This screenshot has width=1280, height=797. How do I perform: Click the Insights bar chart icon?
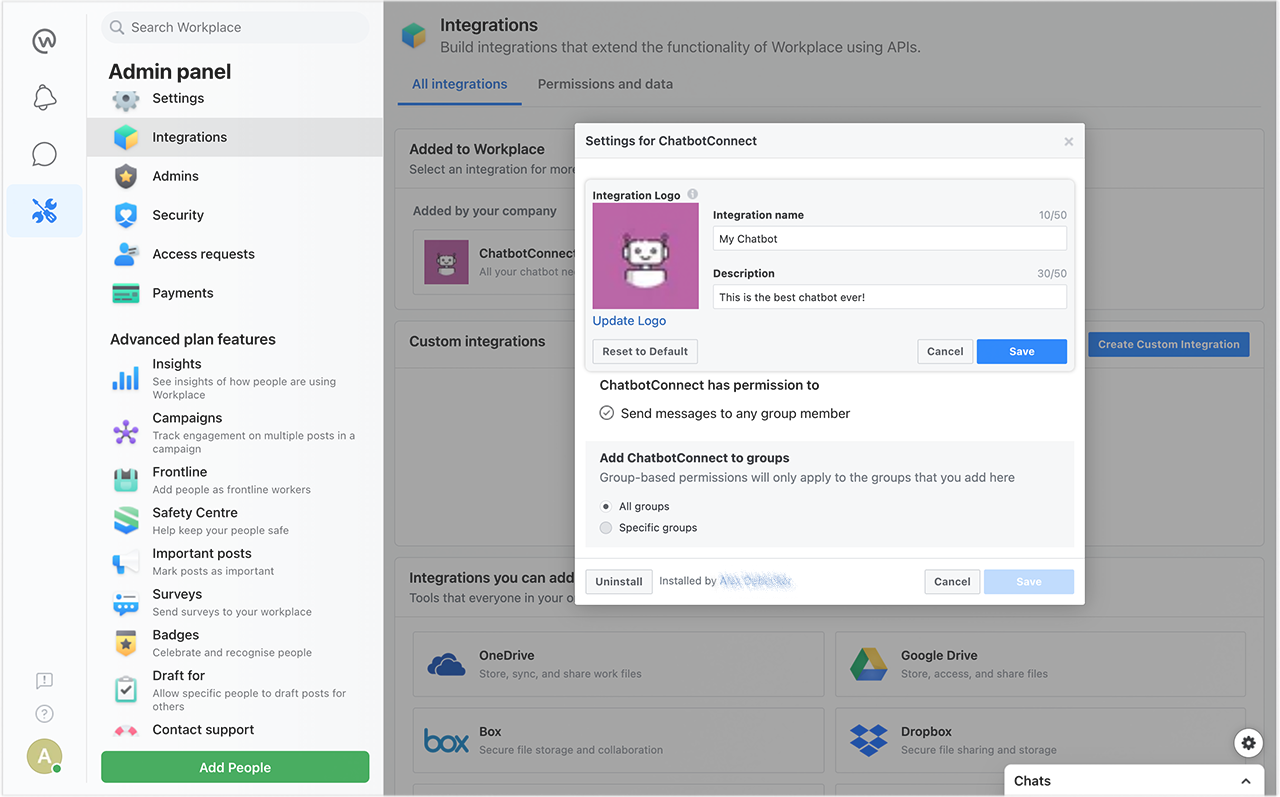pos(126,379)
